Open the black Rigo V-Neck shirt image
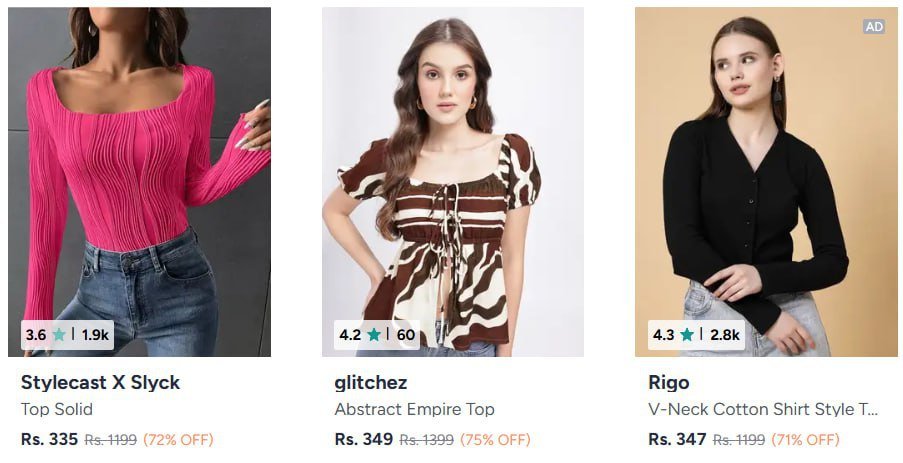Screen dimensions: 903x463 click(x=766, y=182)
